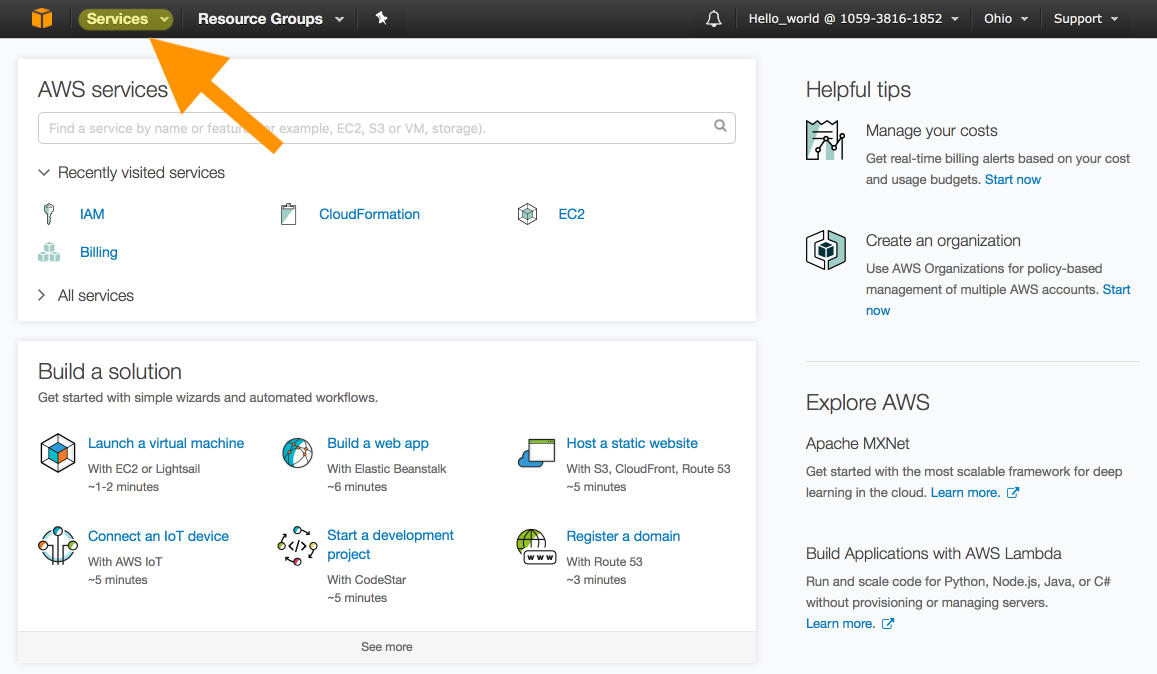Click the CloudFormation clipboard icon

pos(289,214)
